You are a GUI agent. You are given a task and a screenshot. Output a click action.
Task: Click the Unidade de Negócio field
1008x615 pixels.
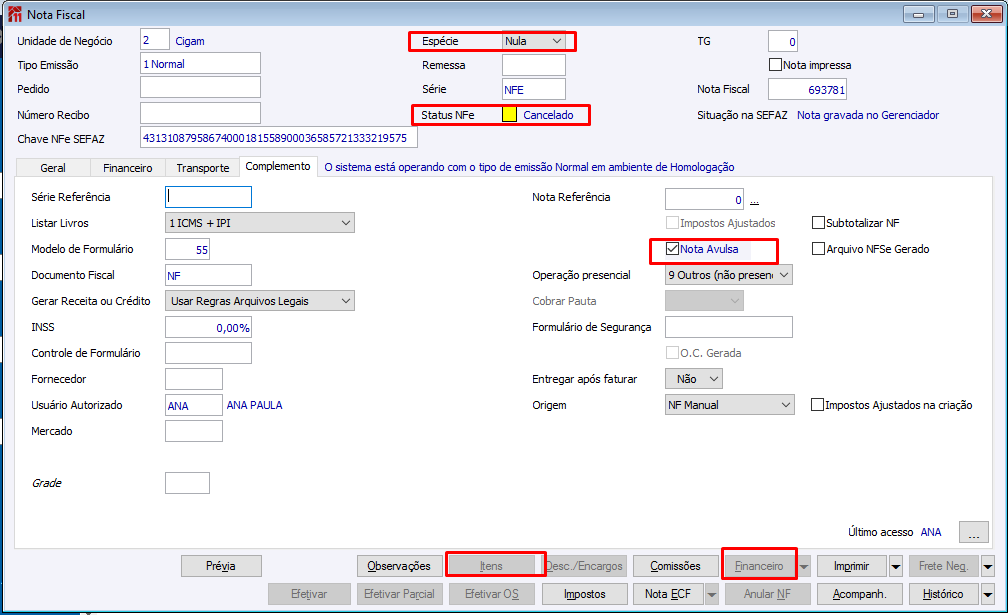click(x=155, y=39)
